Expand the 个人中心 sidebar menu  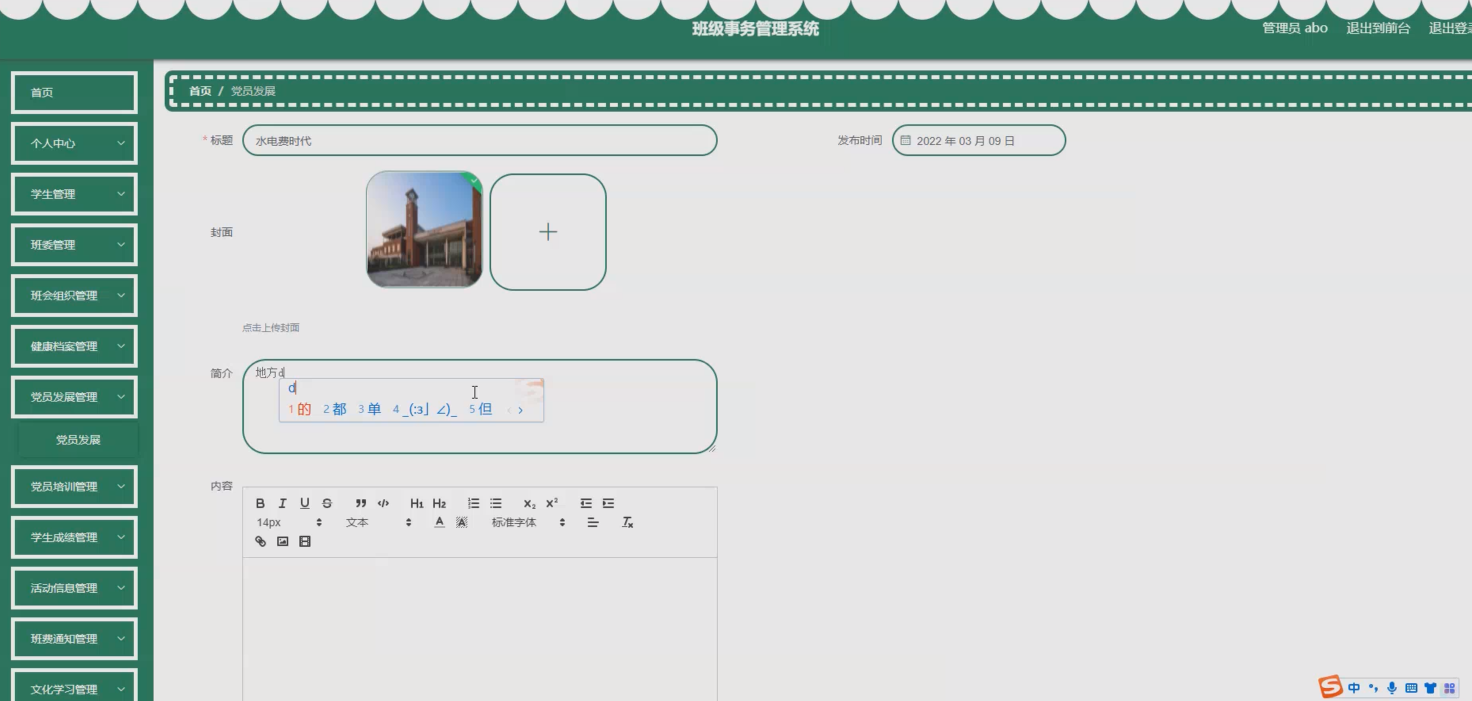[x=74, y=143]
